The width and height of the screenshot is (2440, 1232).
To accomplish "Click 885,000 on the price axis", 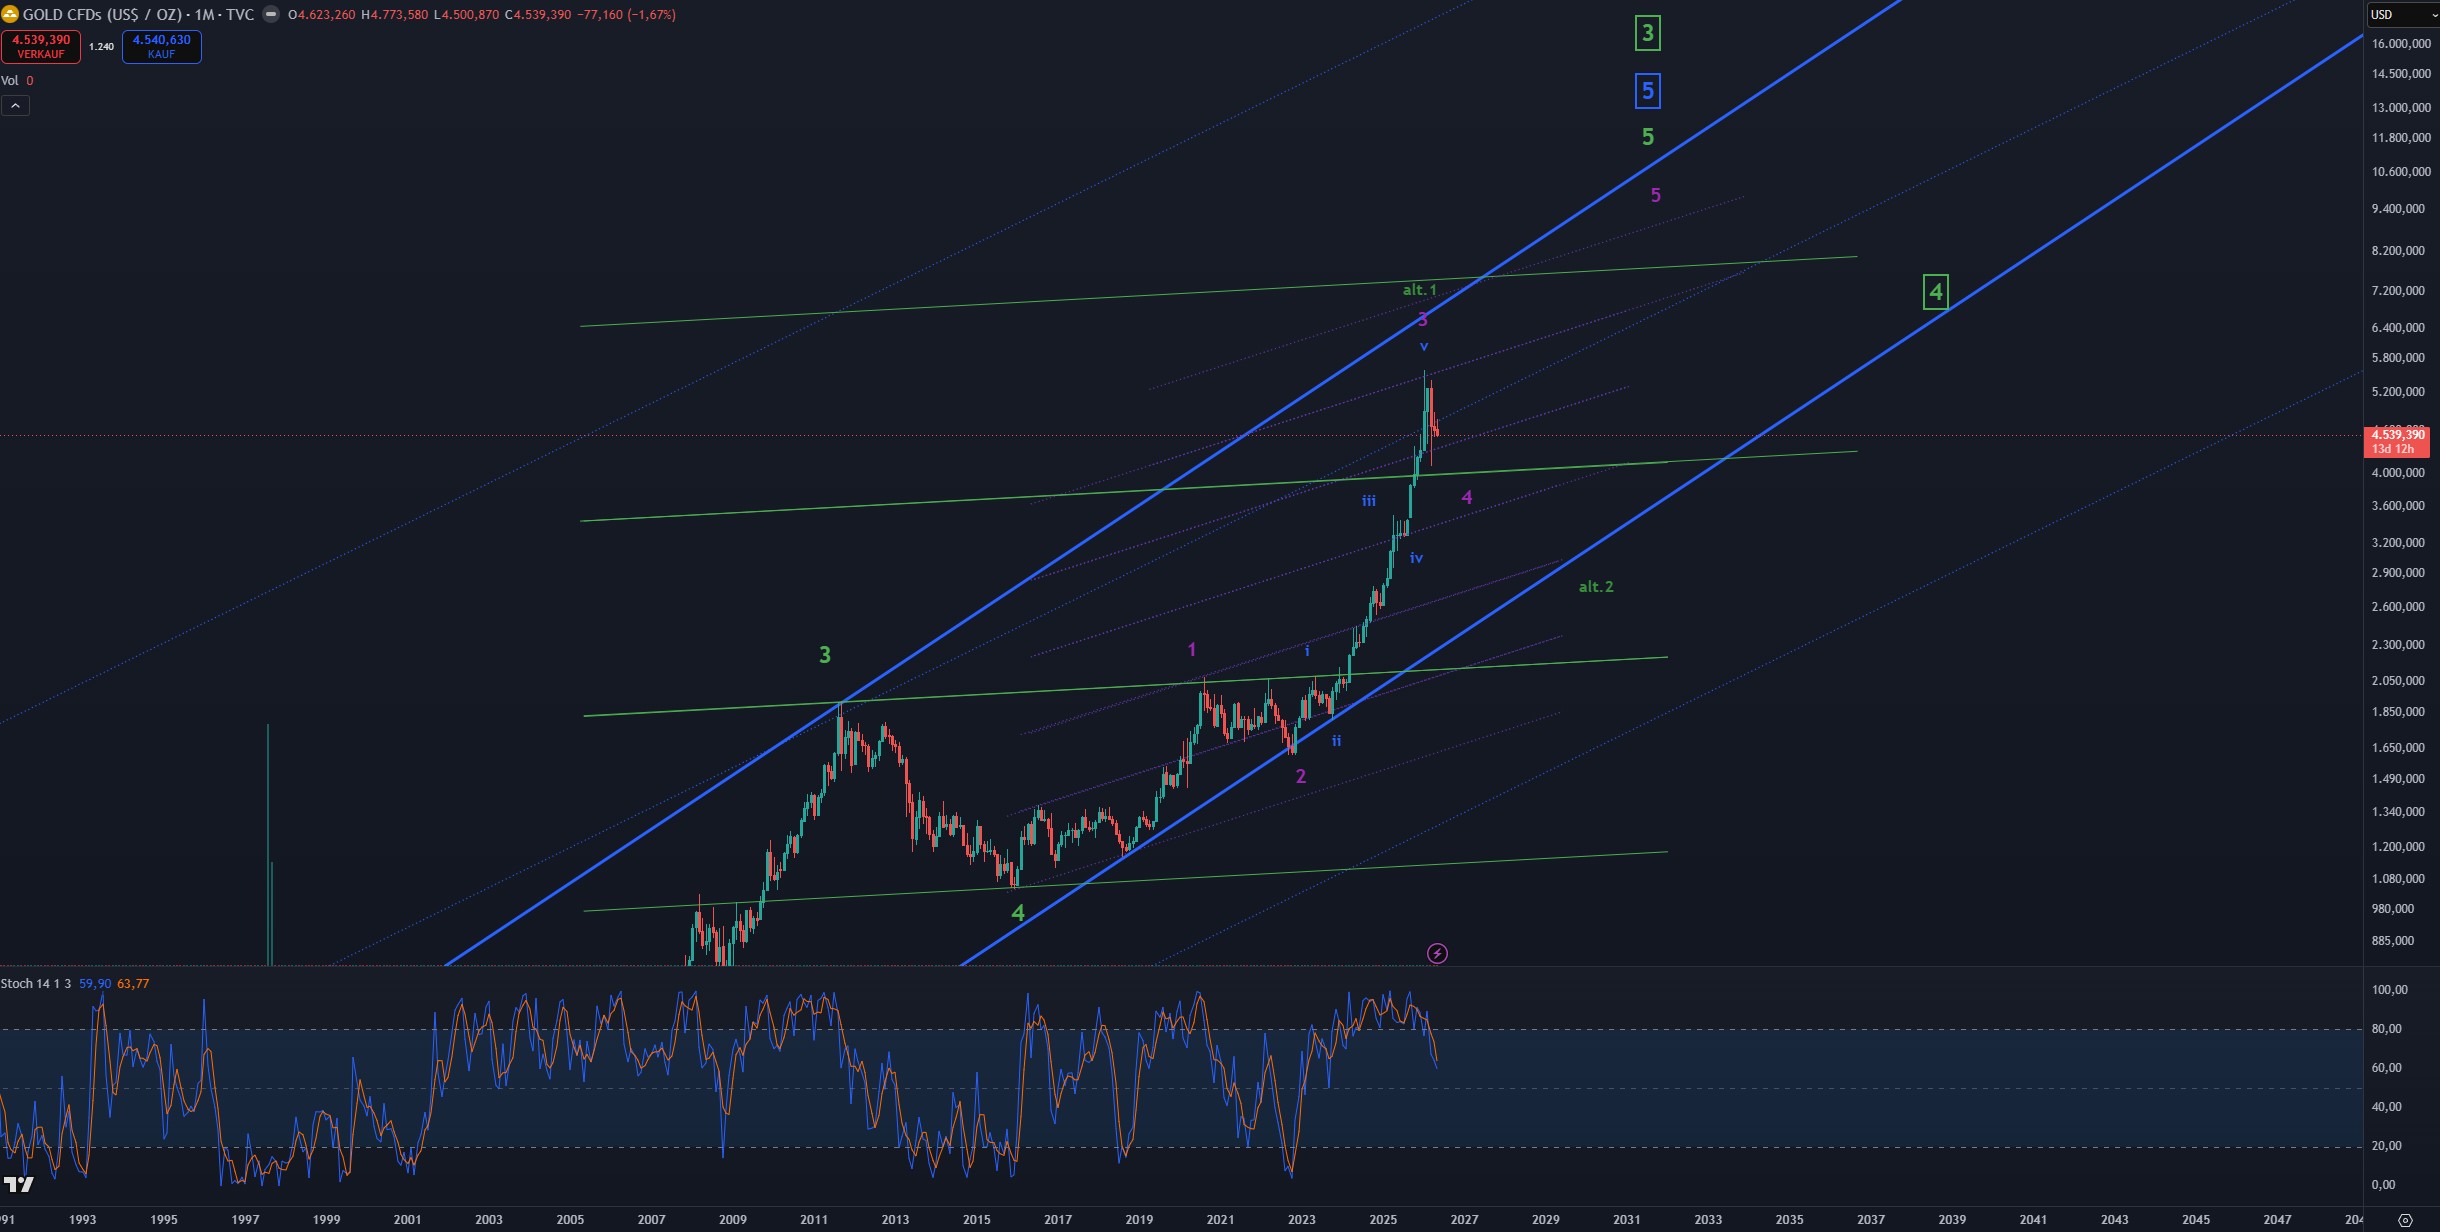I will [2393, 941].
